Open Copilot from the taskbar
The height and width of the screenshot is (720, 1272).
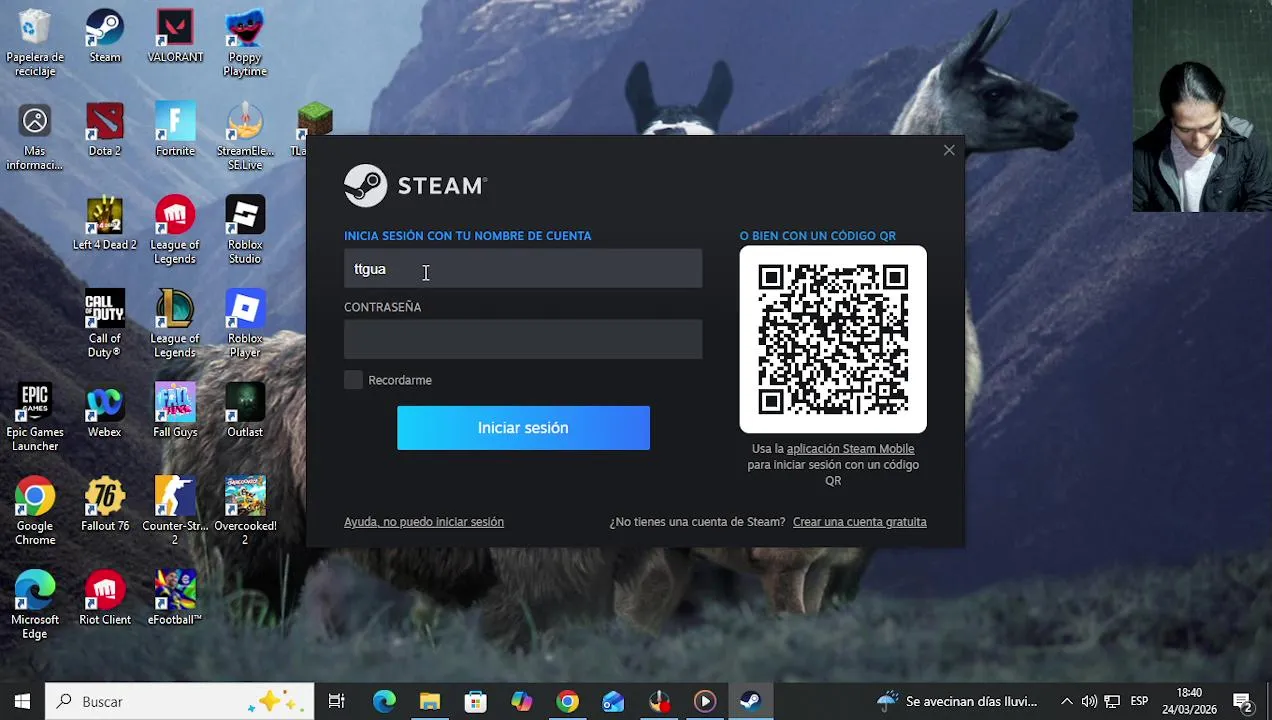coord(522,701)
